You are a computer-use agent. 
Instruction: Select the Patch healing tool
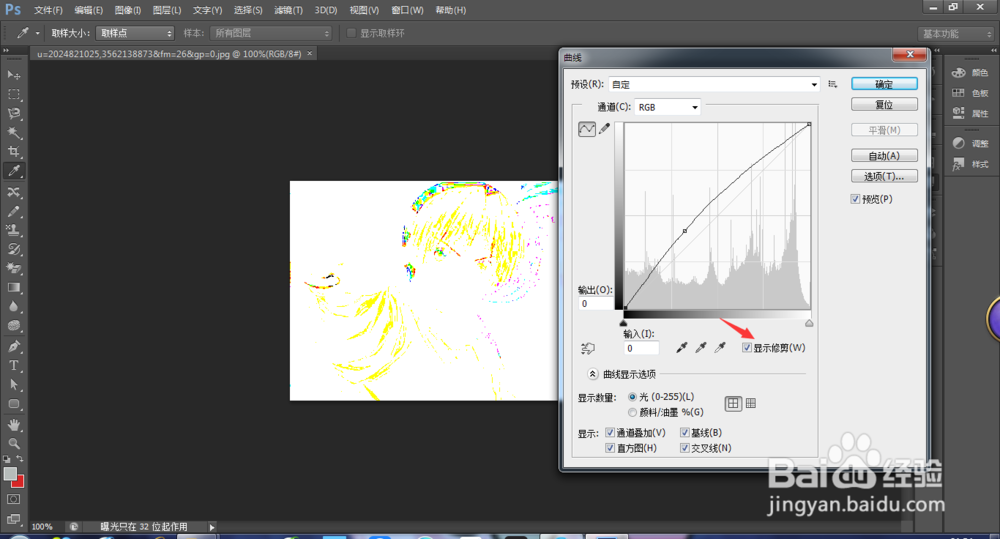pos(13,192)
